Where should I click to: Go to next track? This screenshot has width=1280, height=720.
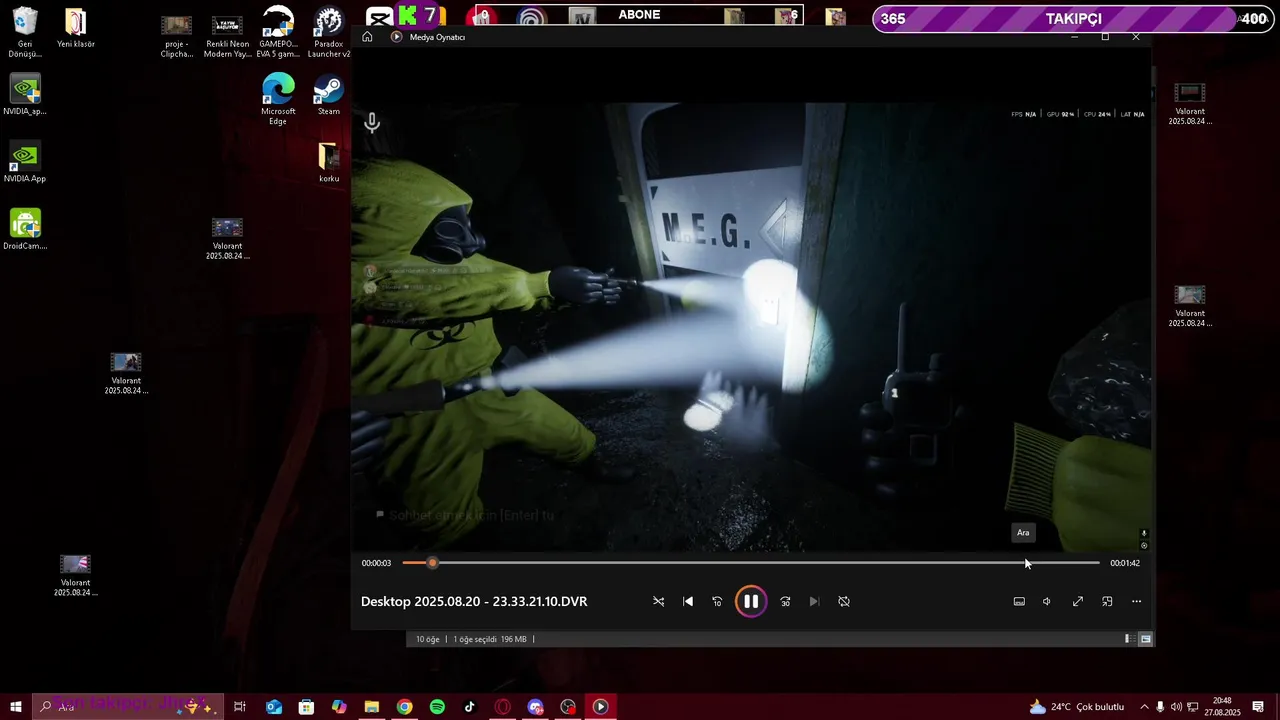coord(814,601)
